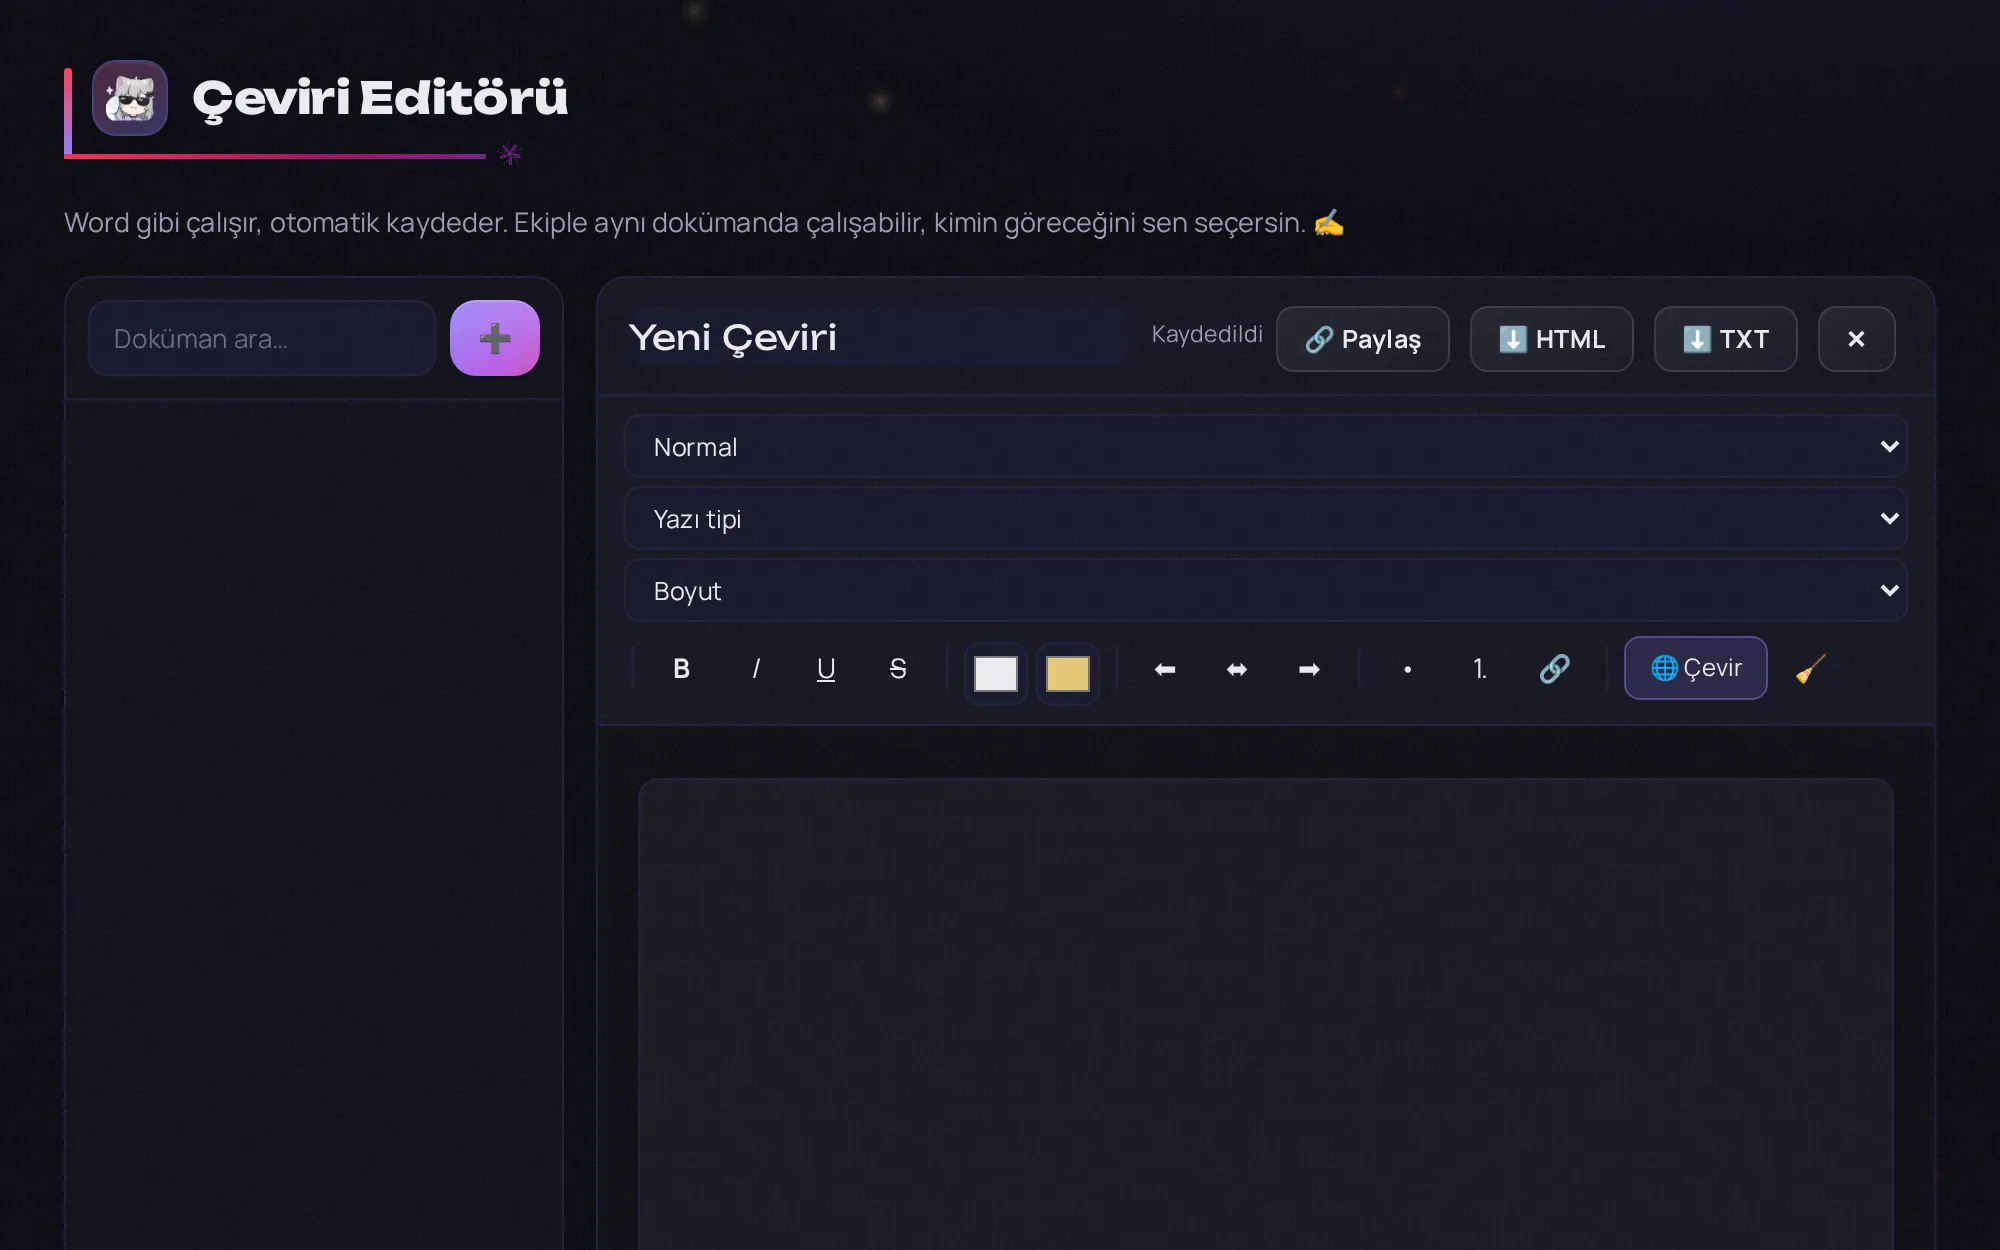Close the document with X button
Viewport: 2000px width, 1250px height.
tap(1856, 339)
